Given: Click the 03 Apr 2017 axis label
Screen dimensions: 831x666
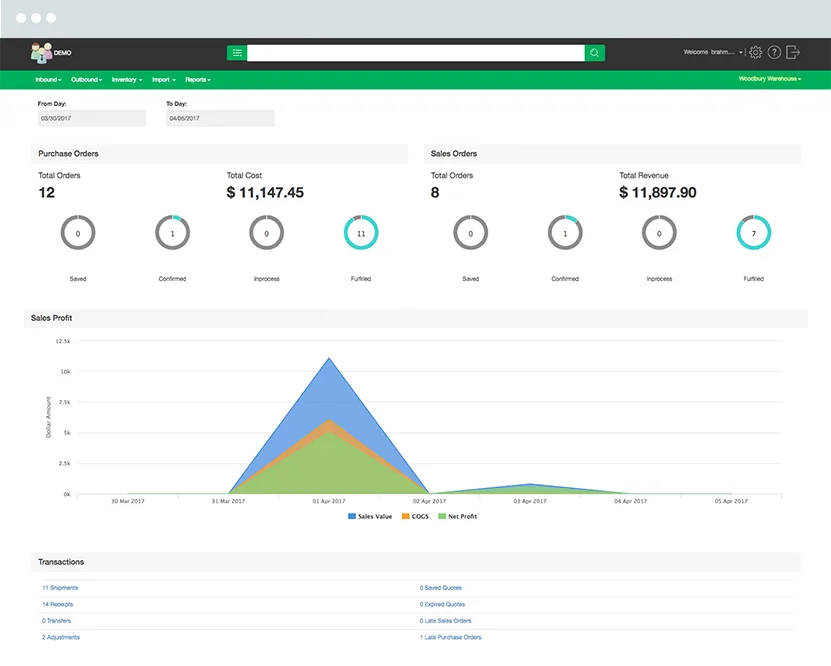Looking at the screenshot, I should [x=529, y=501].
